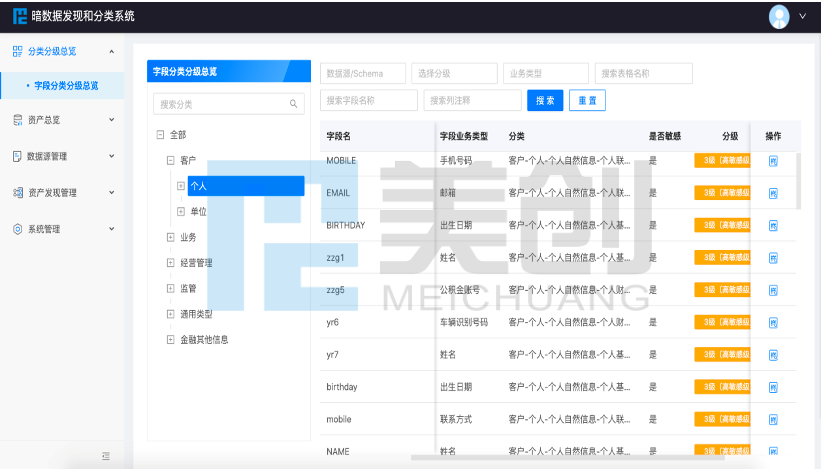Expand the 监管 tree node toggle
The width and height of the screenshot is (822, 474).
pos(170,288)
